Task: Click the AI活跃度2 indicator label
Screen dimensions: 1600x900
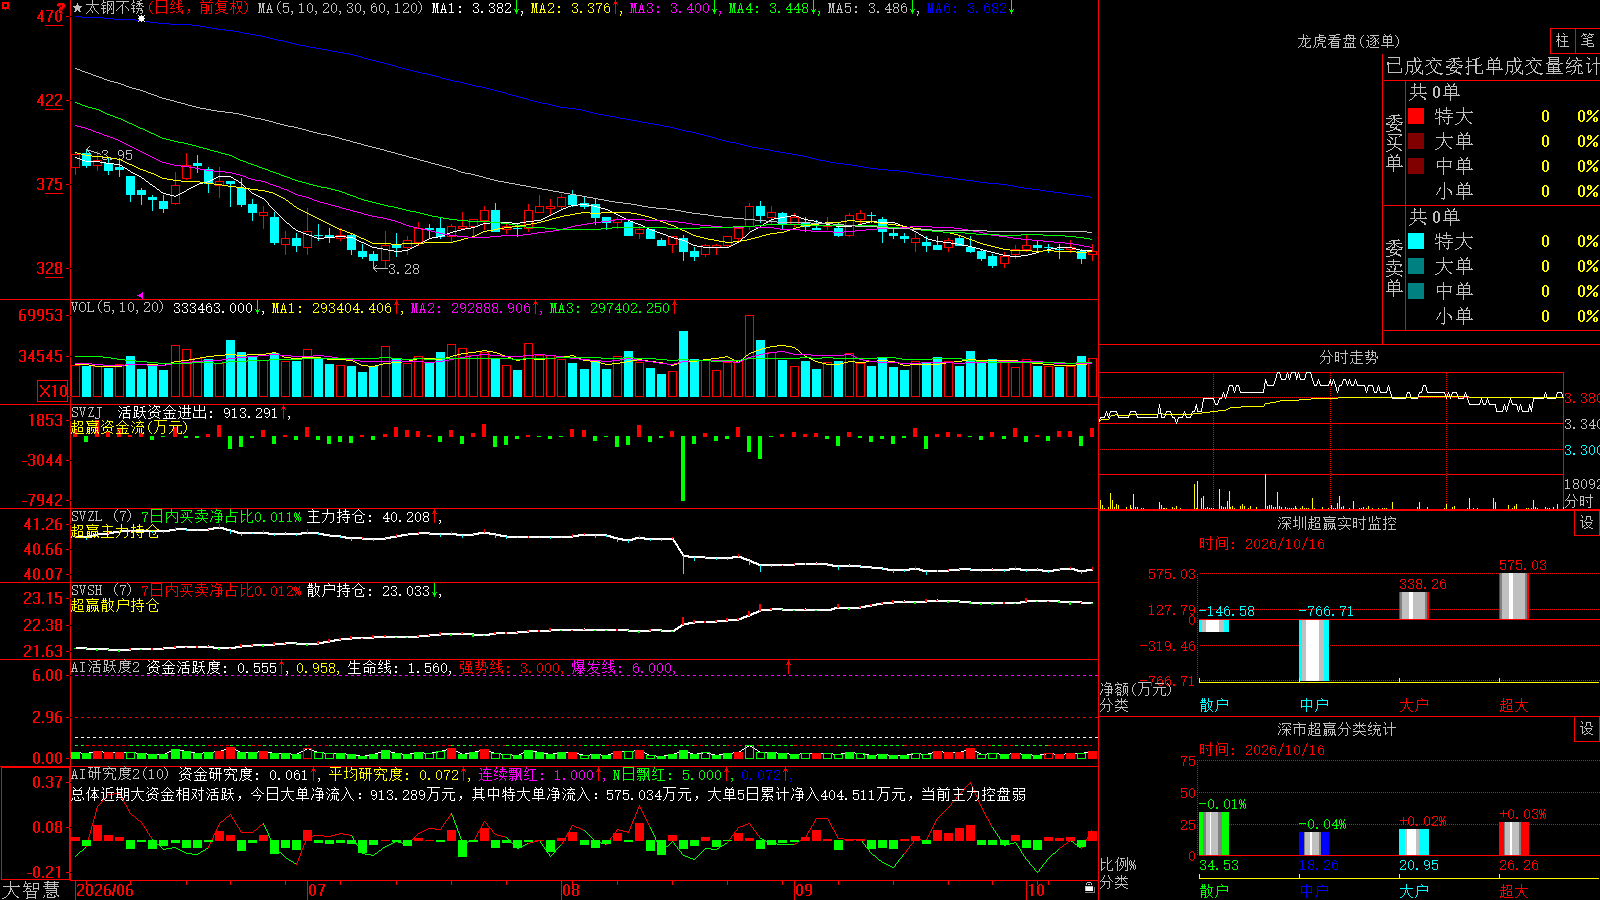Action: [105, 667]
